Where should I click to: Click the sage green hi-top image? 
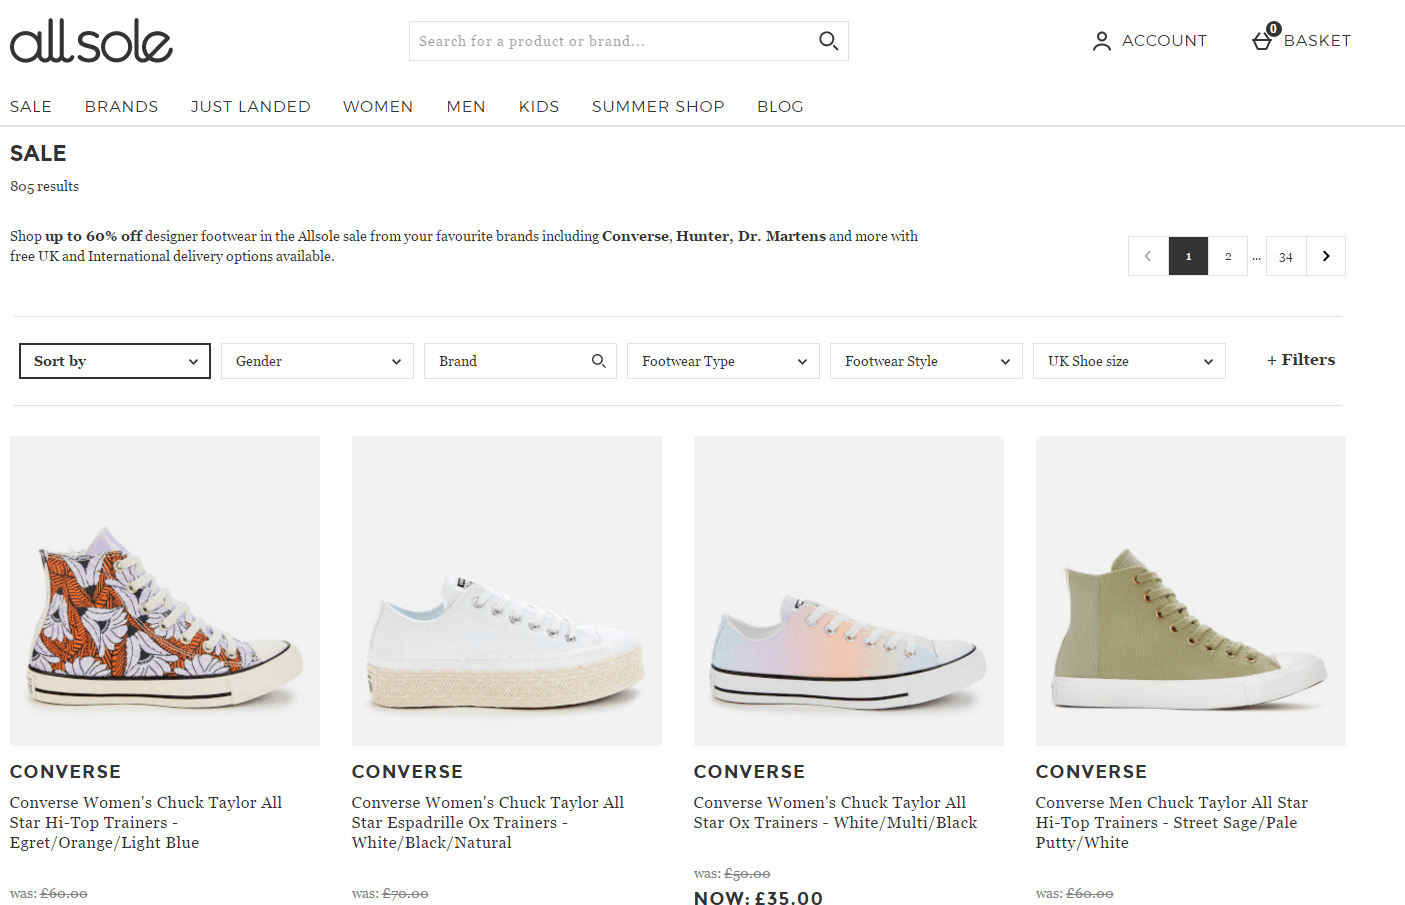tap(1191, 591)
